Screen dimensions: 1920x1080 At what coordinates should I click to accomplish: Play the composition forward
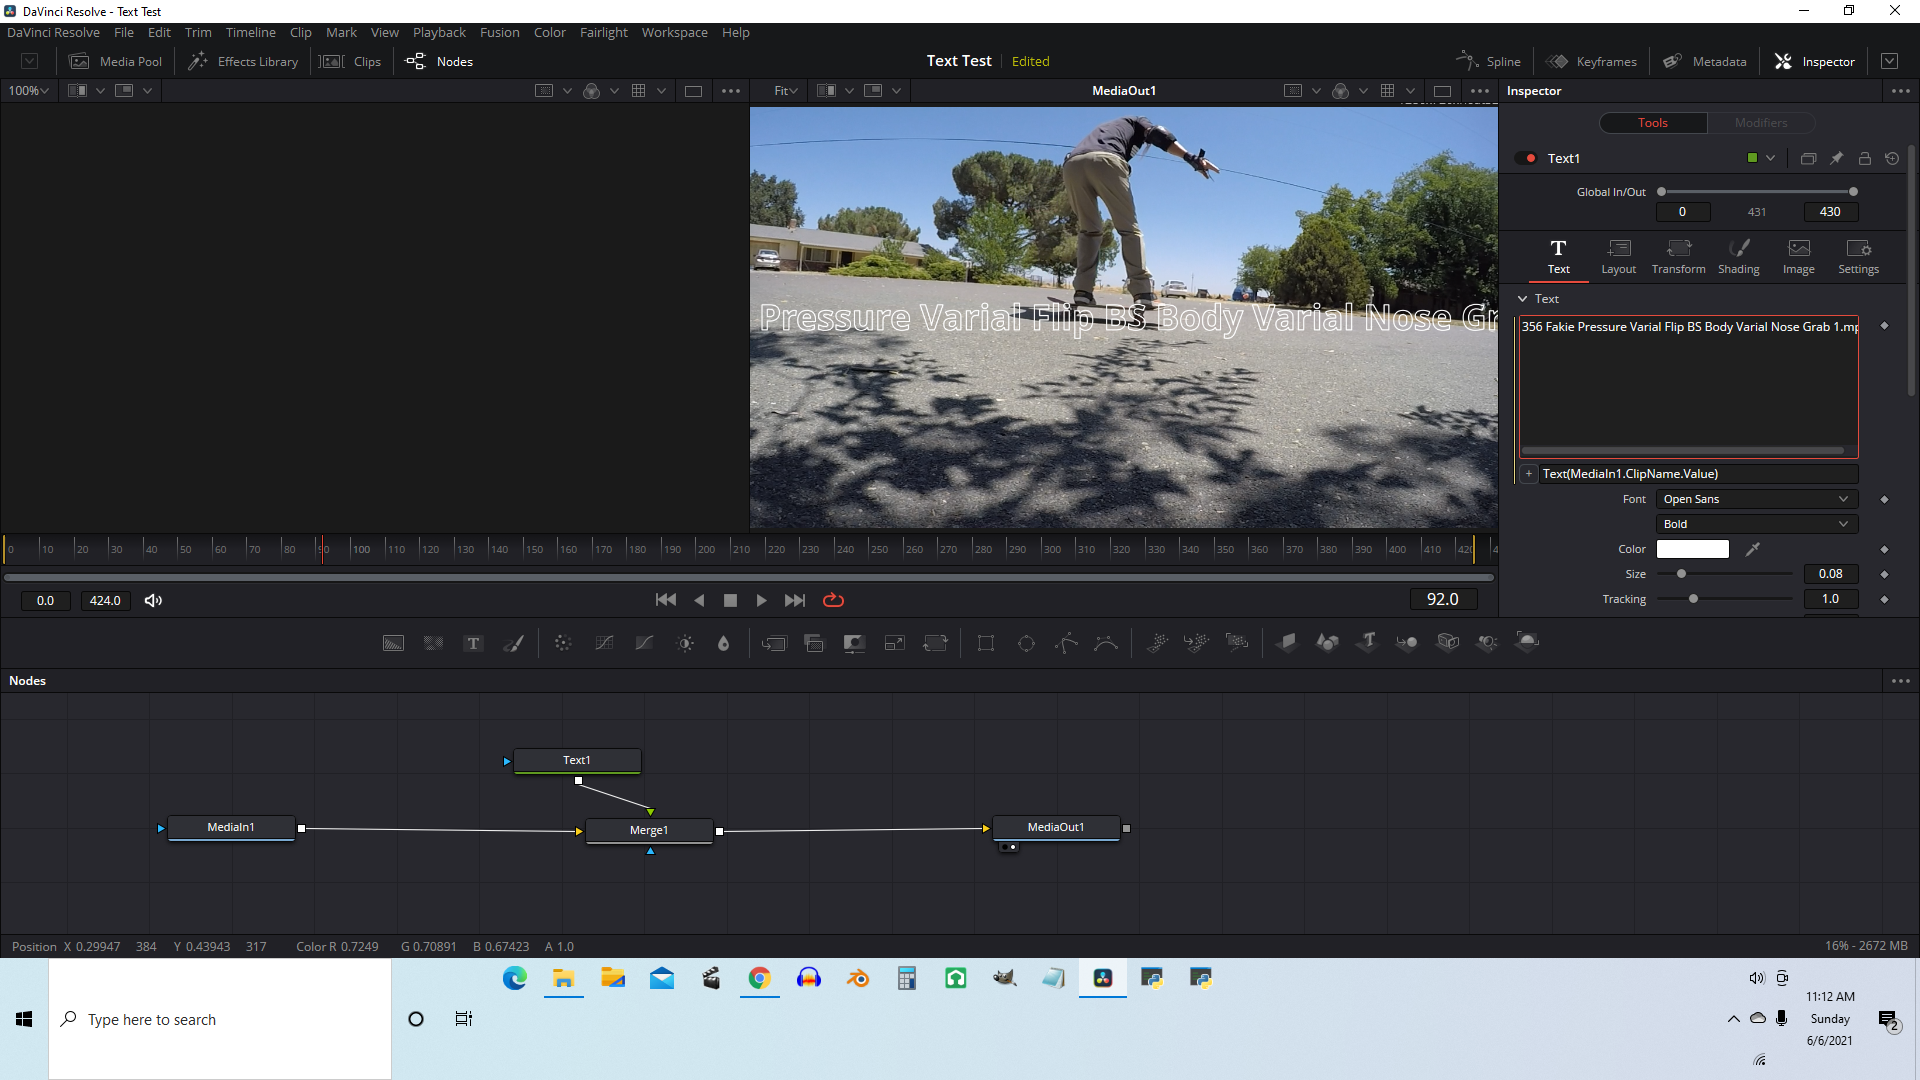761,600
